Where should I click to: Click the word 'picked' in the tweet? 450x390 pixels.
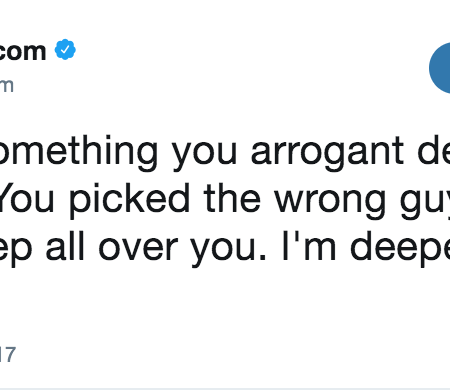129,200
